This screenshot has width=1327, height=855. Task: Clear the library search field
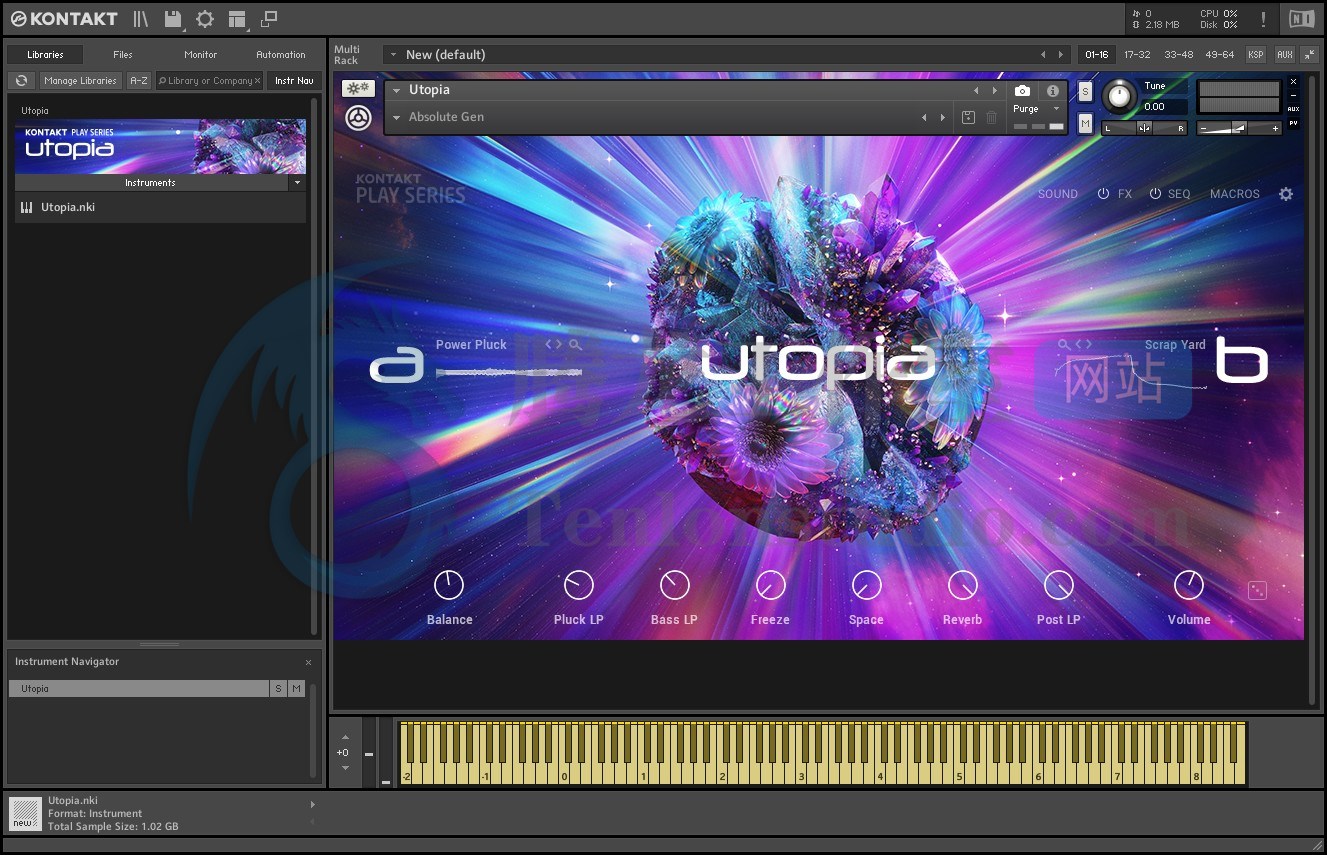tap(257, 81)
